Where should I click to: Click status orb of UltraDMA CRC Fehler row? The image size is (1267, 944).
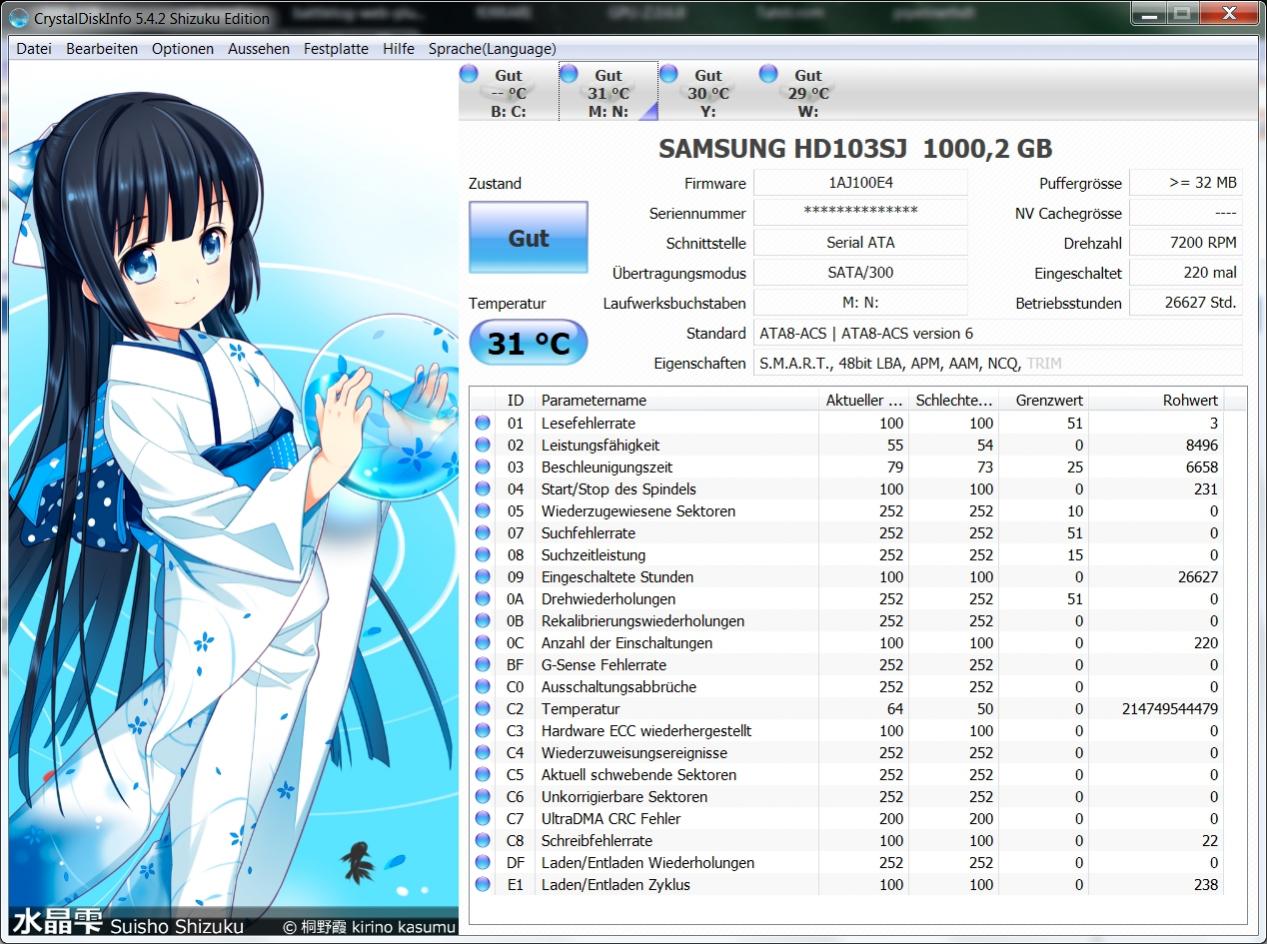point(483,819)
